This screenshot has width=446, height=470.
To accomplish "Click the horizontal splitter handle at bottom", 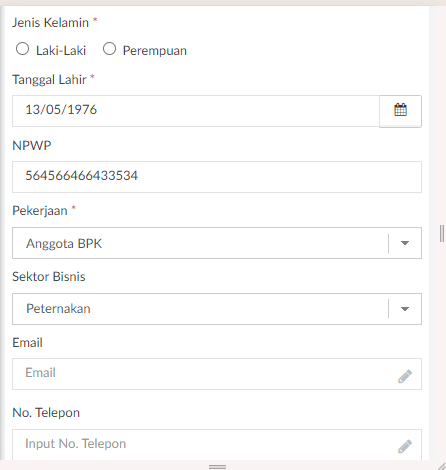I will click(217, 467).
